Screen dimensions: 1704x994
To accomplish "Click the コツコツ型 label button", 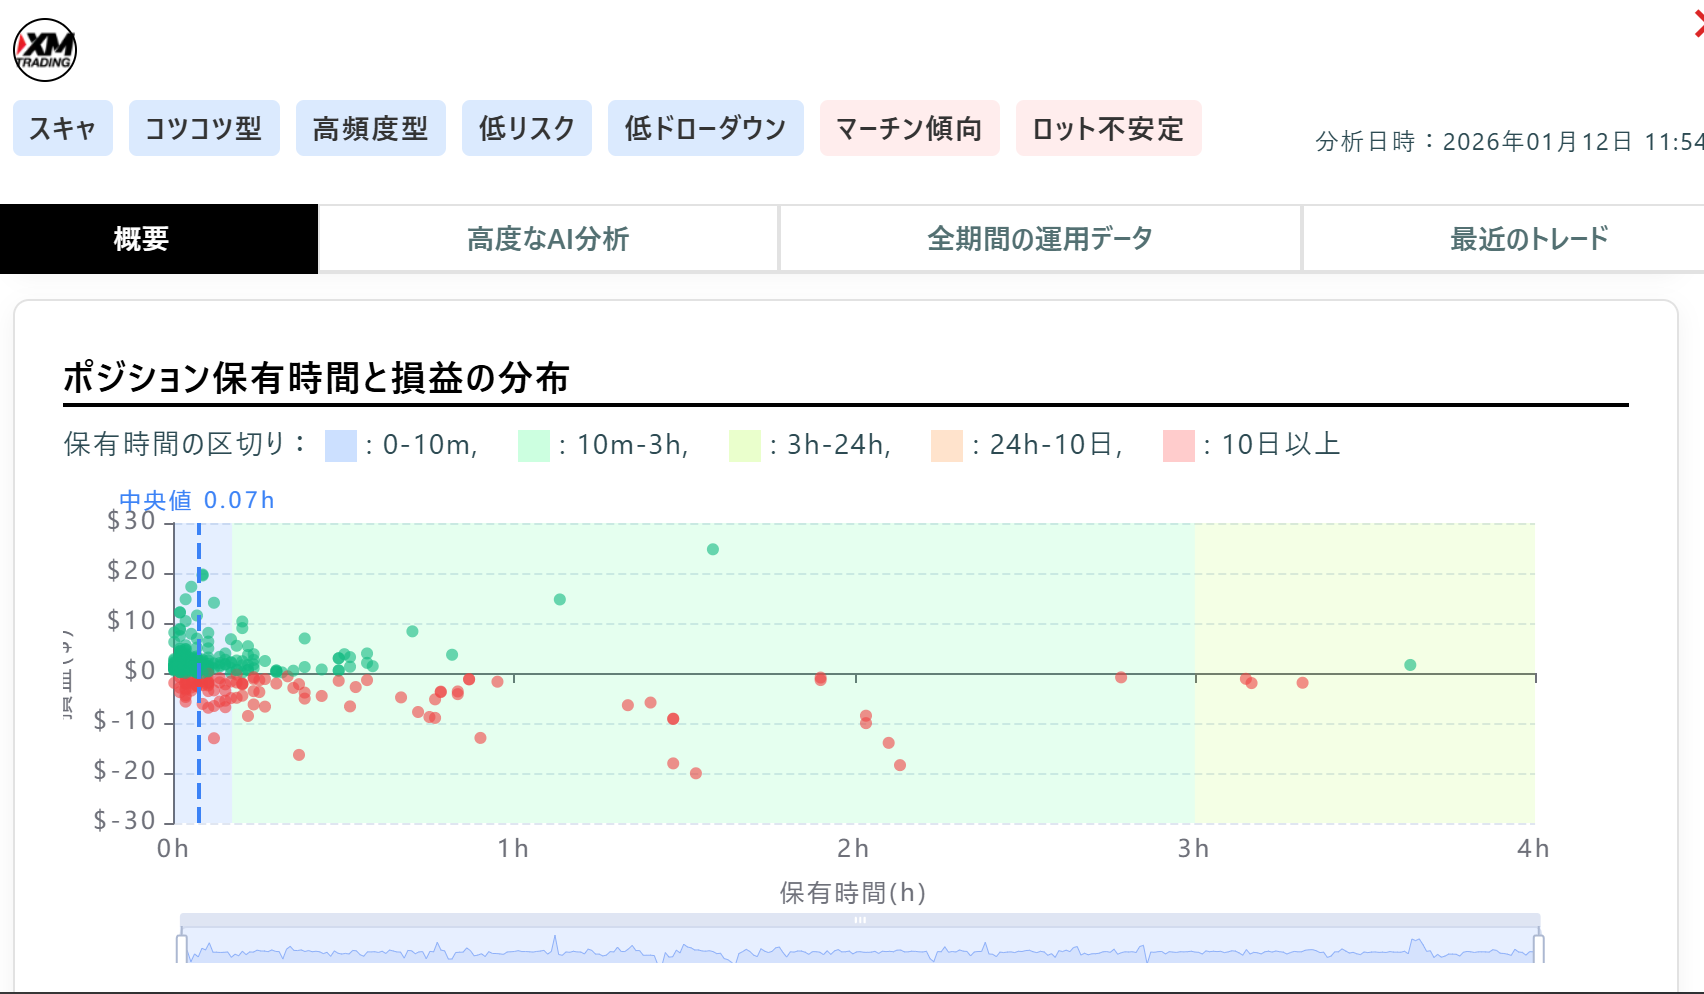I will [x=204, y=128].
